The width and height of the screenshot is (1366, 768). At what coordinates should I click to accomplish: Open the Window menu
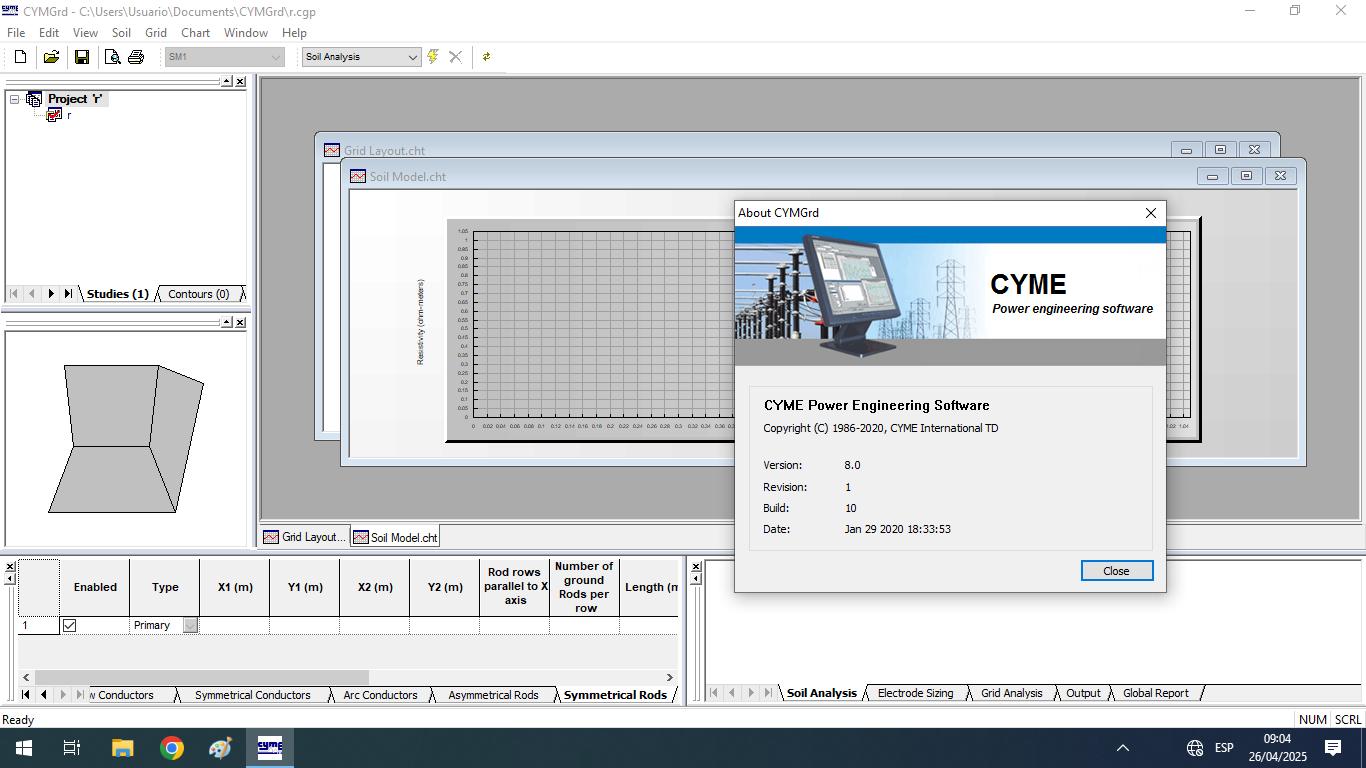245,33
